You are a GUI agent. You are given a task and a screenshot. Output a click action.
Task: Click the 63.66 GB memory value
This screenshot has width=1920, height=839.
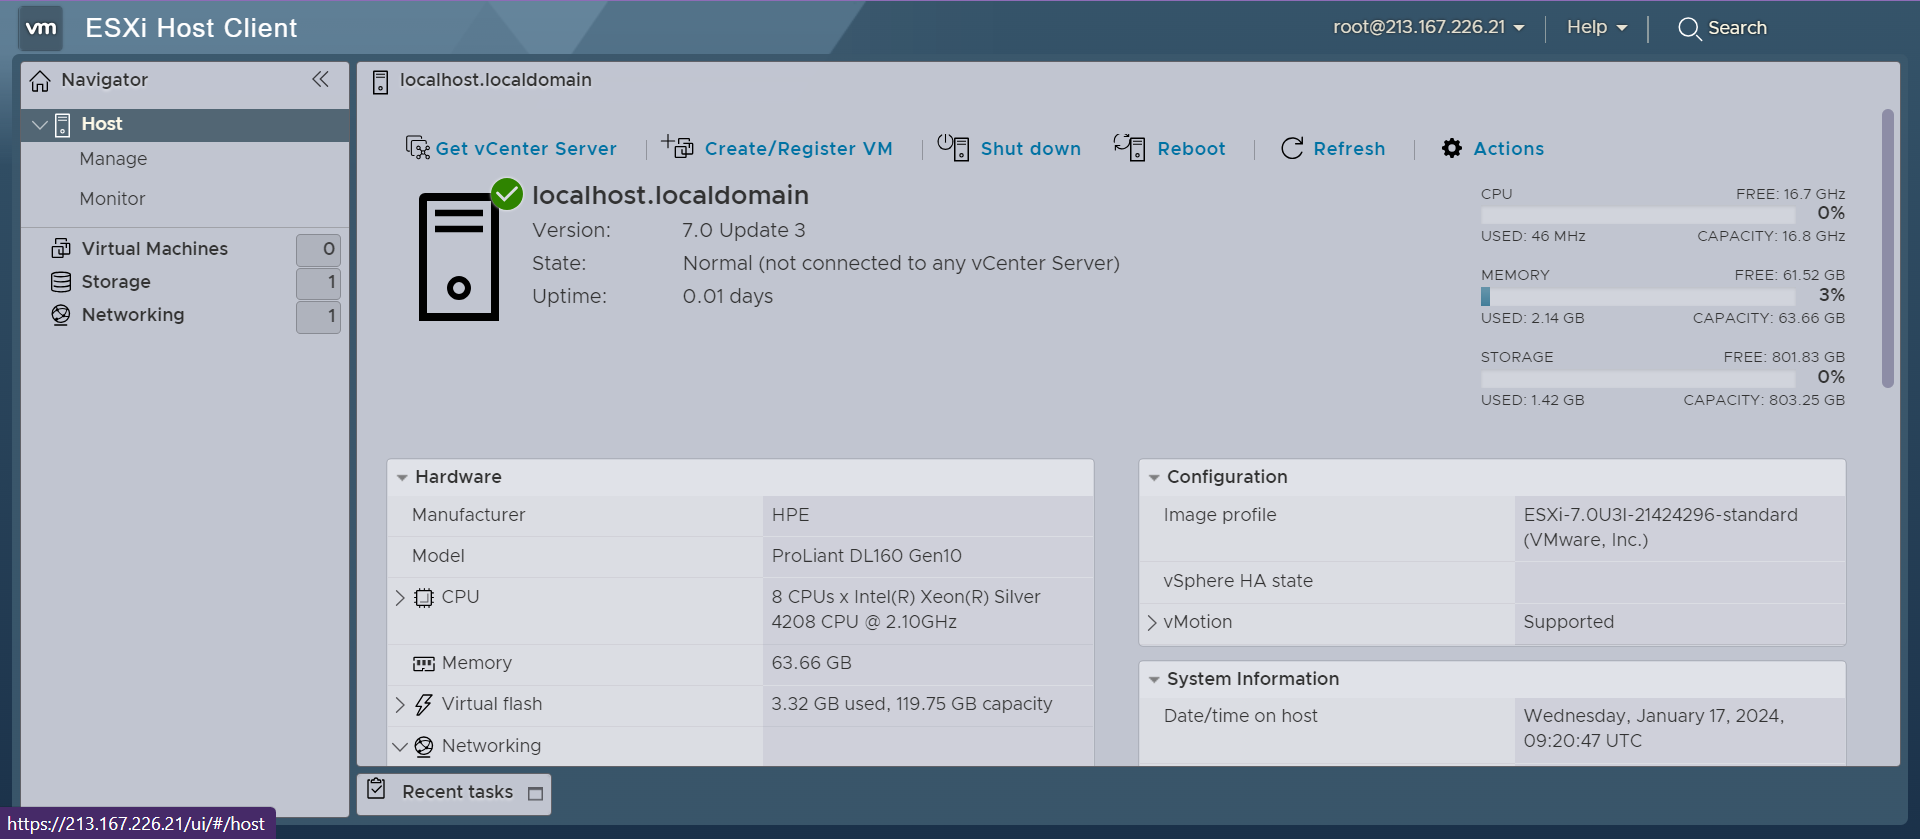(x=811, y=663)
